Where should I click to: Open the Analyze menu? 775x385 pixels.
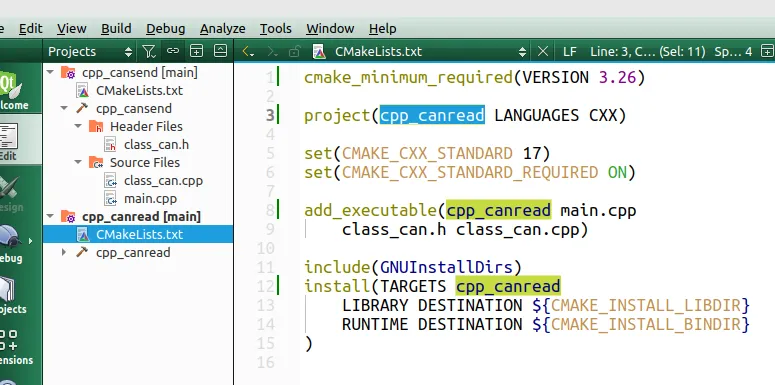(222, 29)
